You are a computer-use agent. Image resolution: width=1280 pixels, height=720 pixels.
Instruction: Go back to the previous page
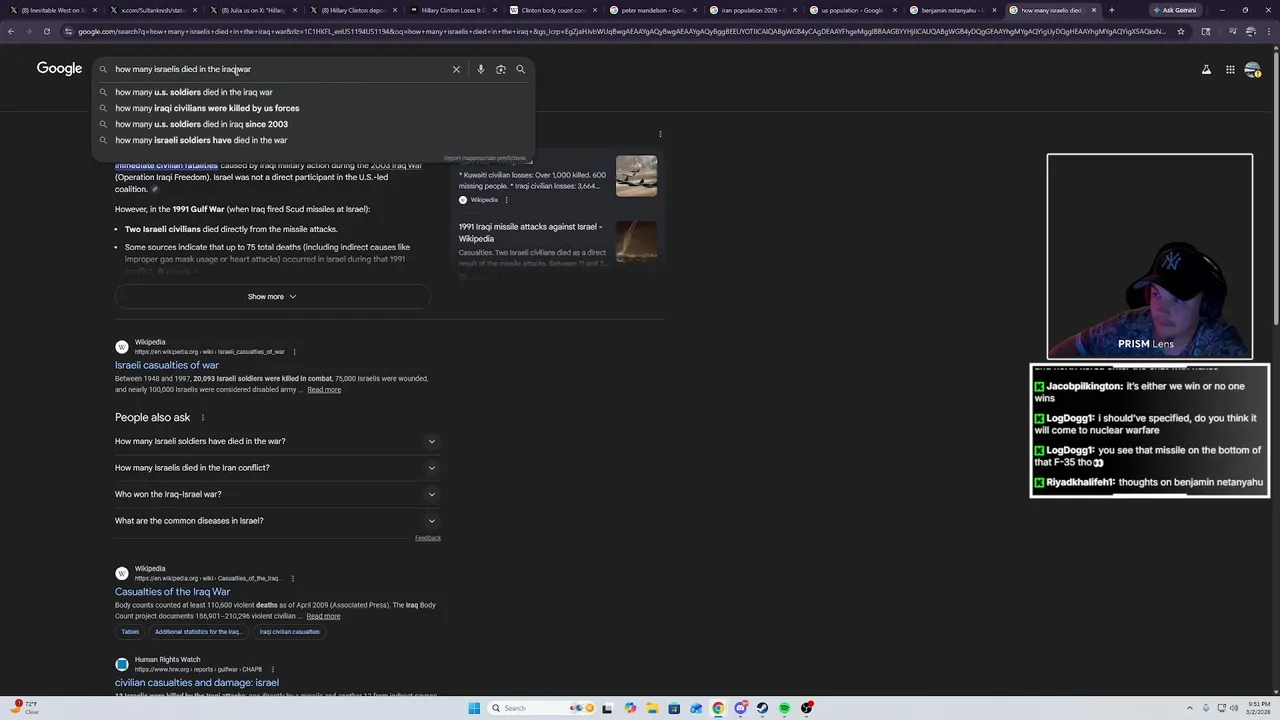11,31
